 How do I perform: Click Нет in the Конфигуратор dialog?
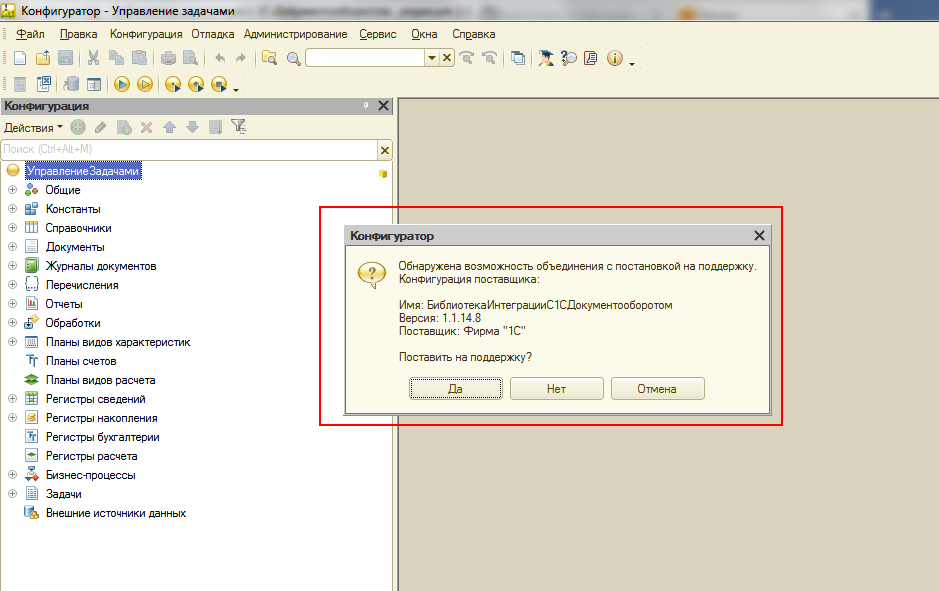556,389
